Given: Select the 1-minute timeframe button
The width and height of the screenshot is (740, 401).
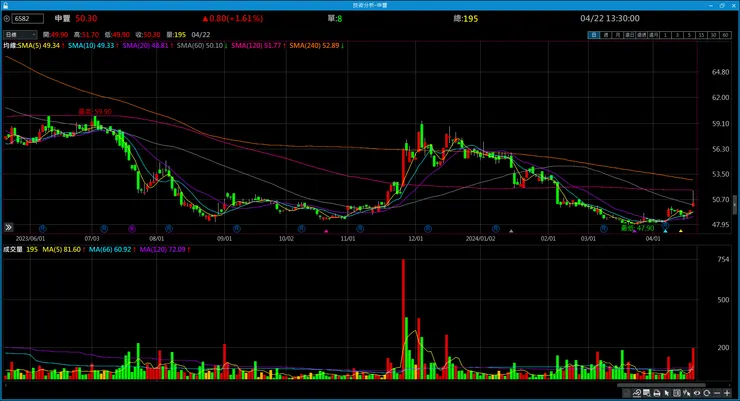Looking at the screenshot, I should point(665,35).
